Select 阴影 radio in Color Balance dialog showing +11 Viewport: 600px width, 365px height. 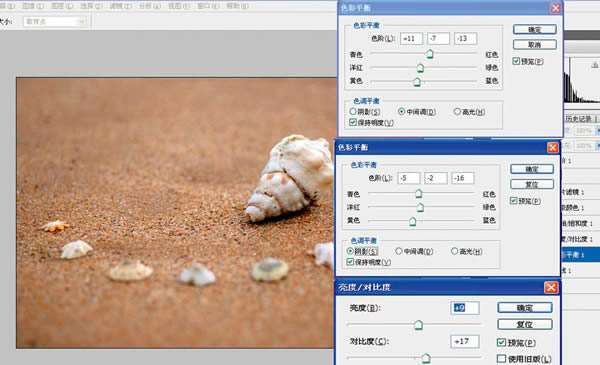(x=353, y=111)
